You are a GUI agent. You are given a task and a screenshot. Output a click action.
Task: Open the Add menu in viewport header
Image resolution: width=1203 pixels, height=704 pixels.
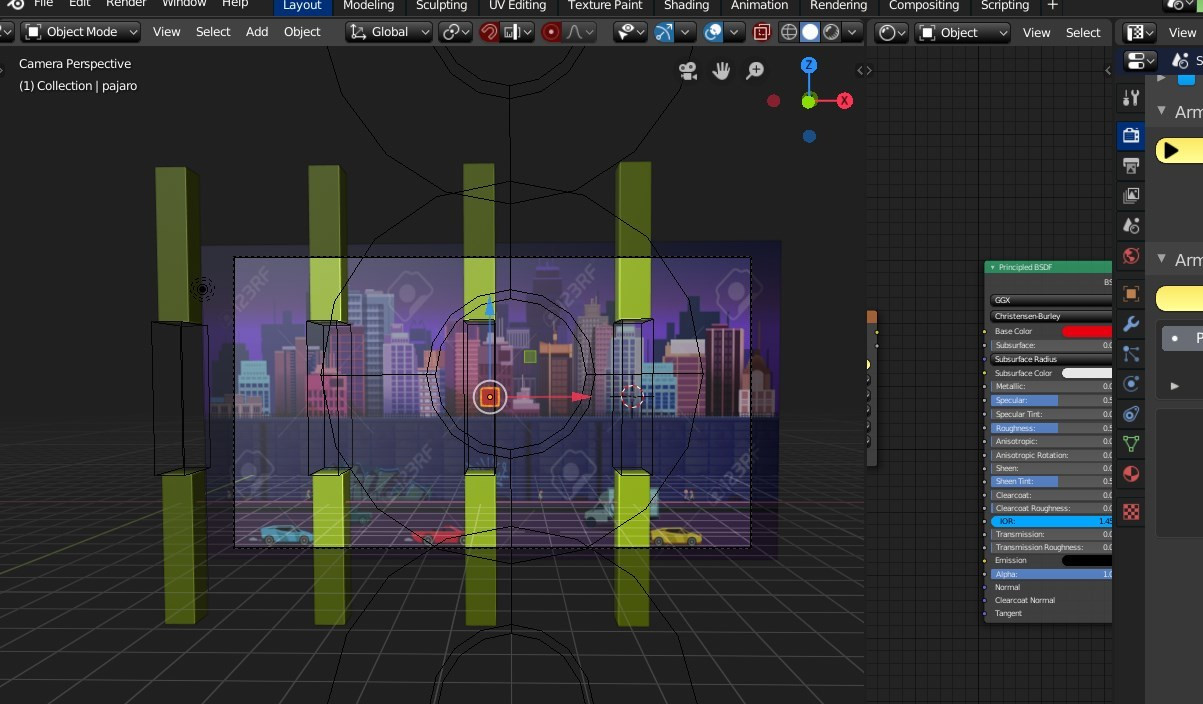(x=257, y=32)
